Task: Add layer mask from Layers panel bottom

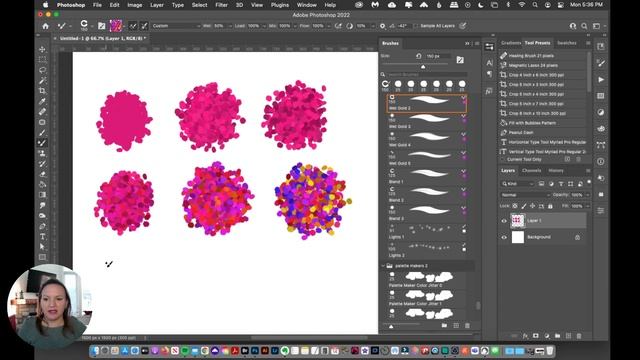Action: click(x=536, y=336)
